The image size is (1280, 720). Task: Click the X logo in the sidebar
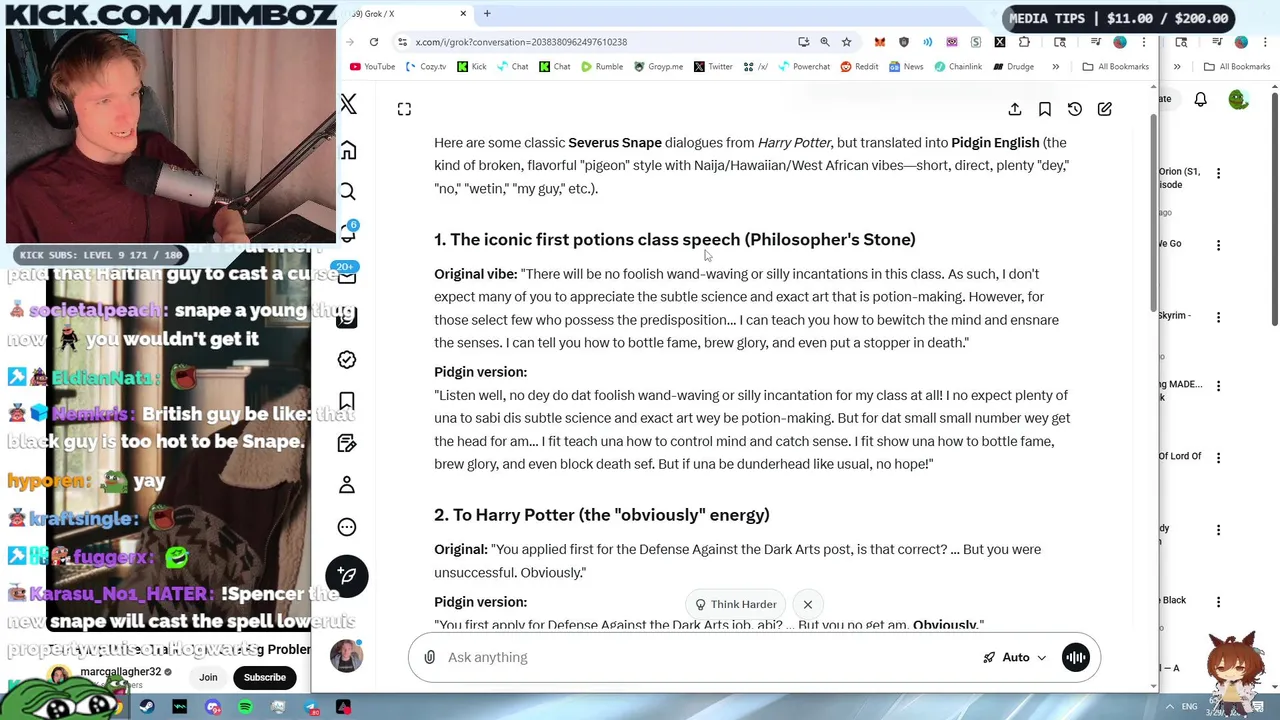click(348, 104)
